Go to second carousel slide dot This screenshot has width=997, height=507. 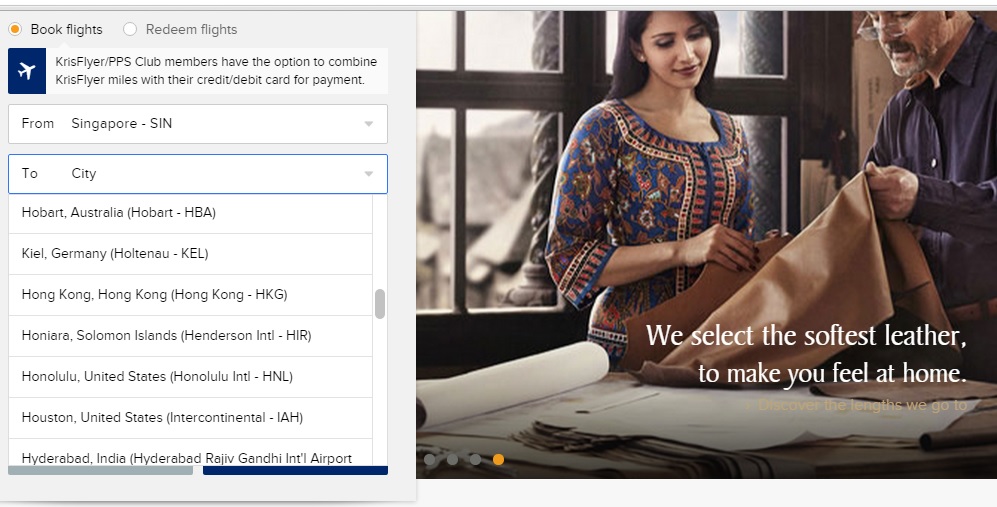[452, 459]
